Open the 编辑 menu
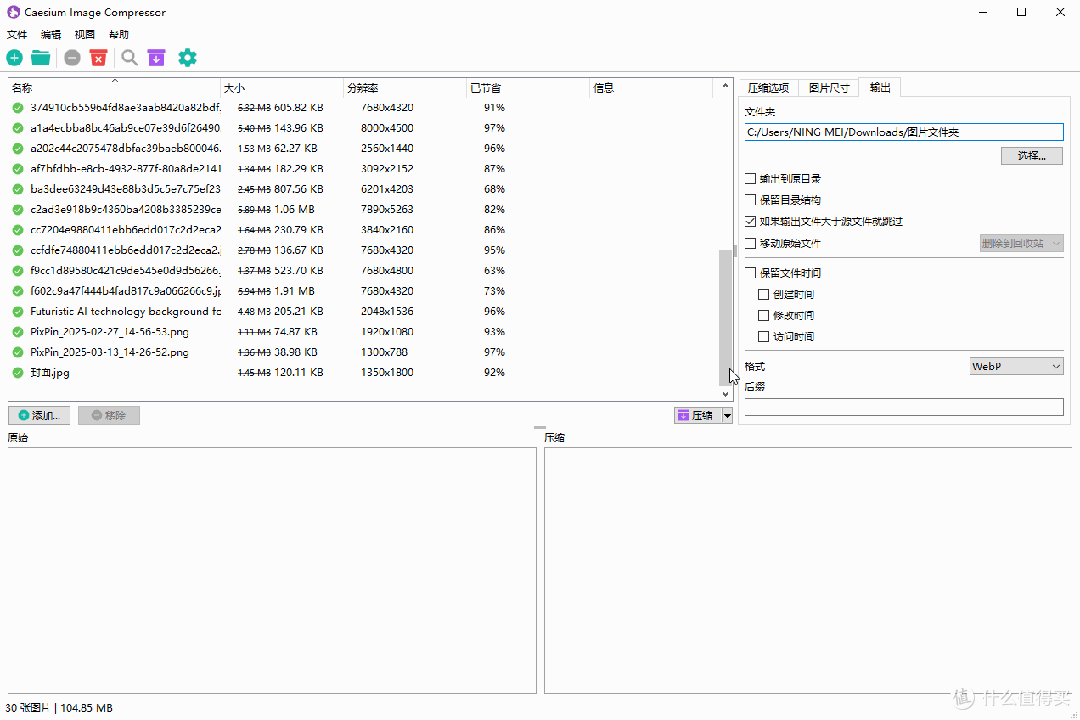 51,34
